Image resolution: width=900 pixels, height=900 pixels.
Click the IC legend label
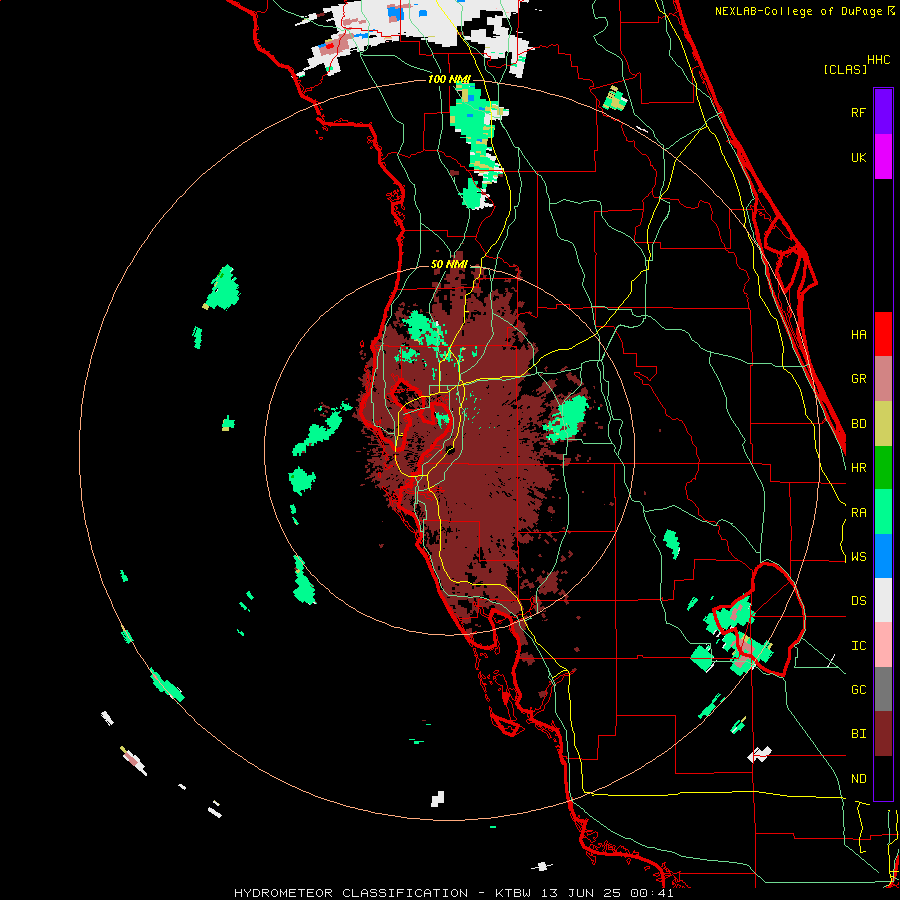pyautogui.click(x=858, y=646)
